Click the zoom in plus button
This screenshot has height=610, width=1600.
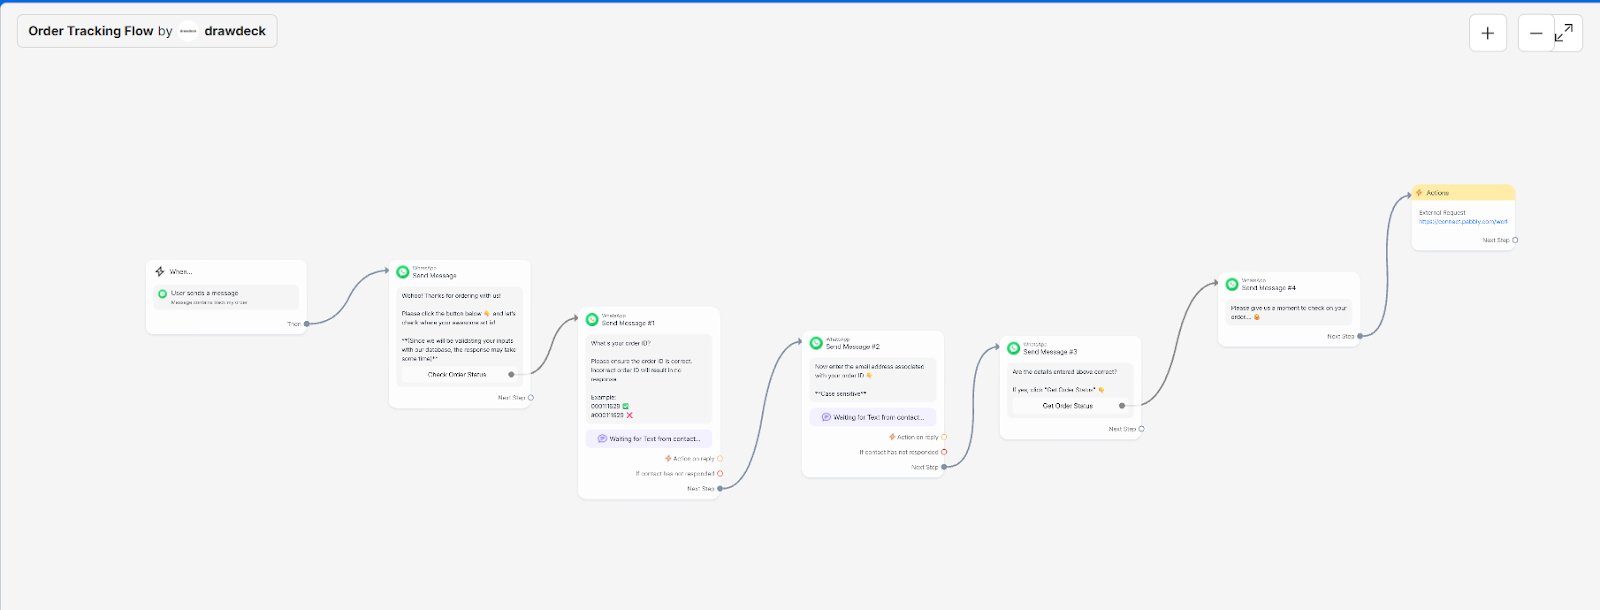pyautogui.click(x=1488, y=33)
